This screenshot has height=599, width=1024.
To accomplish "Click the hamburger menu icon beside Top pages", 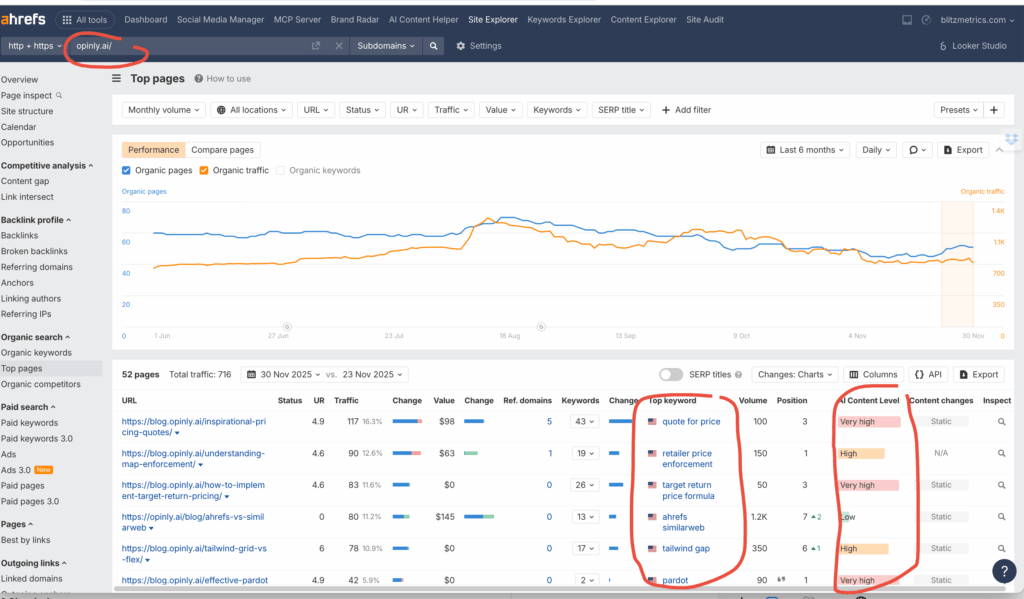I will 117,78.
